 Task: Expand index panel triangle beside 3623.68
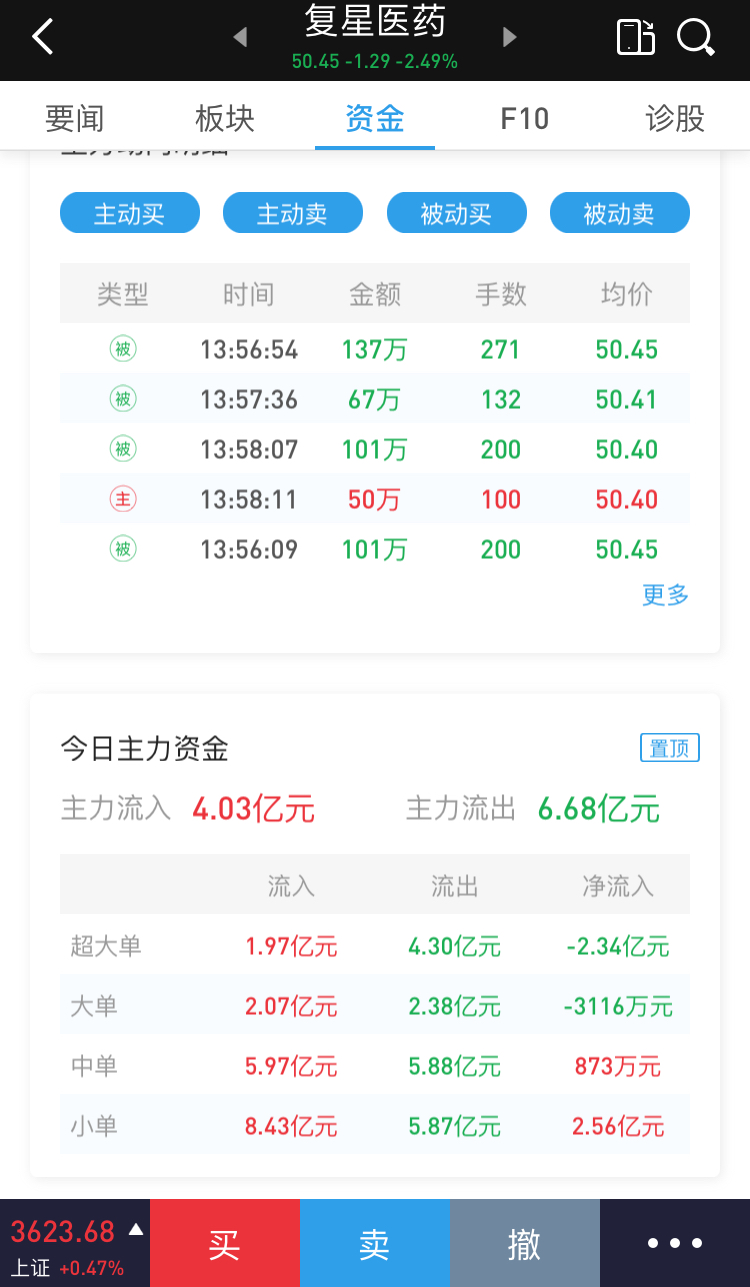[x=136, y=1229]
